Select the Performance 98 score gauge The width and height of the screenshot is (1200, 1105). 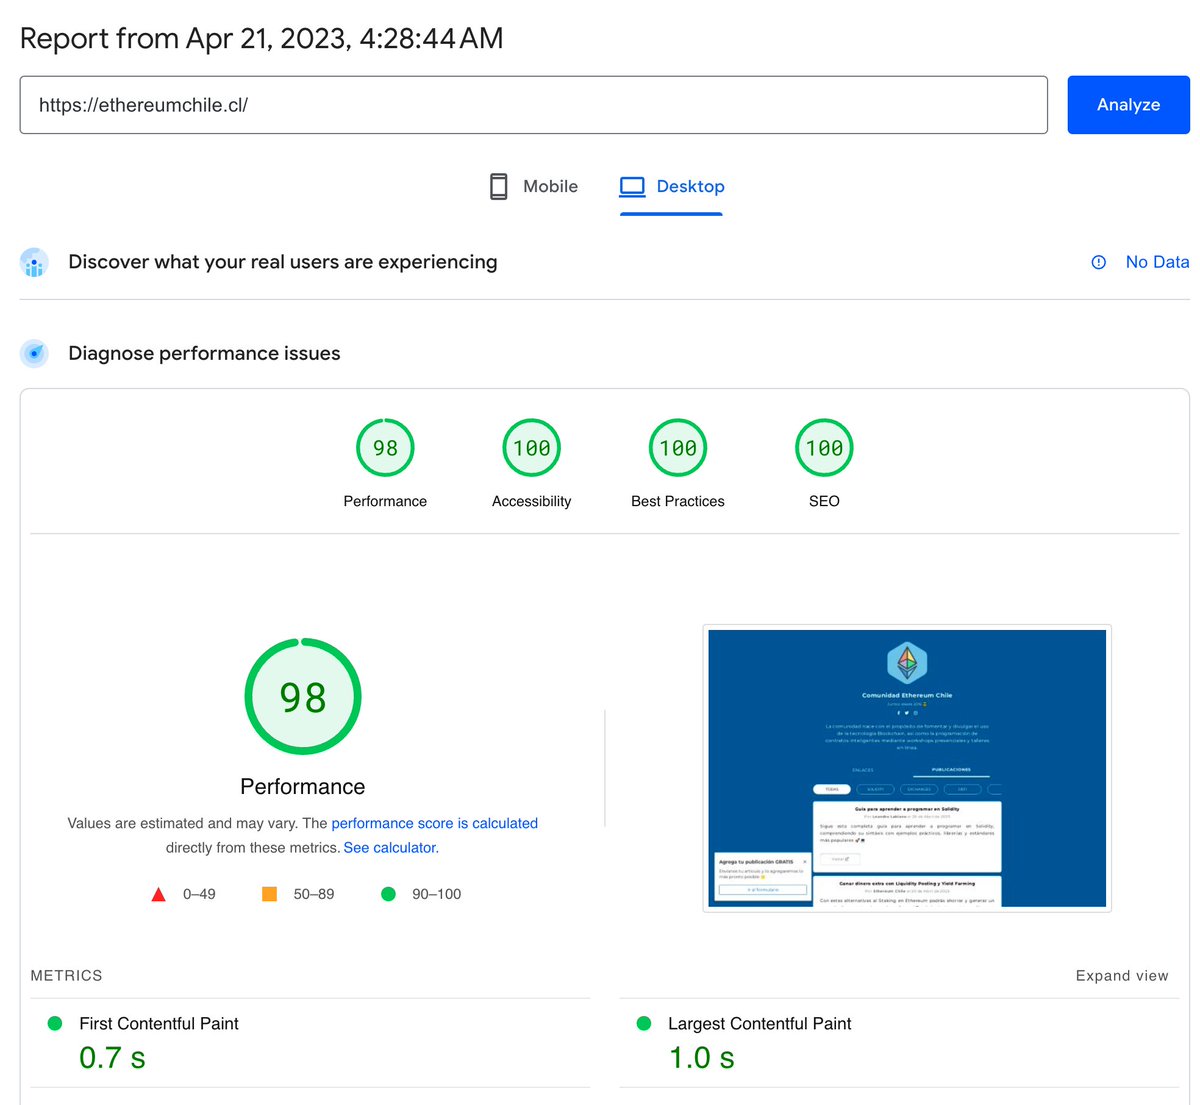385,448
